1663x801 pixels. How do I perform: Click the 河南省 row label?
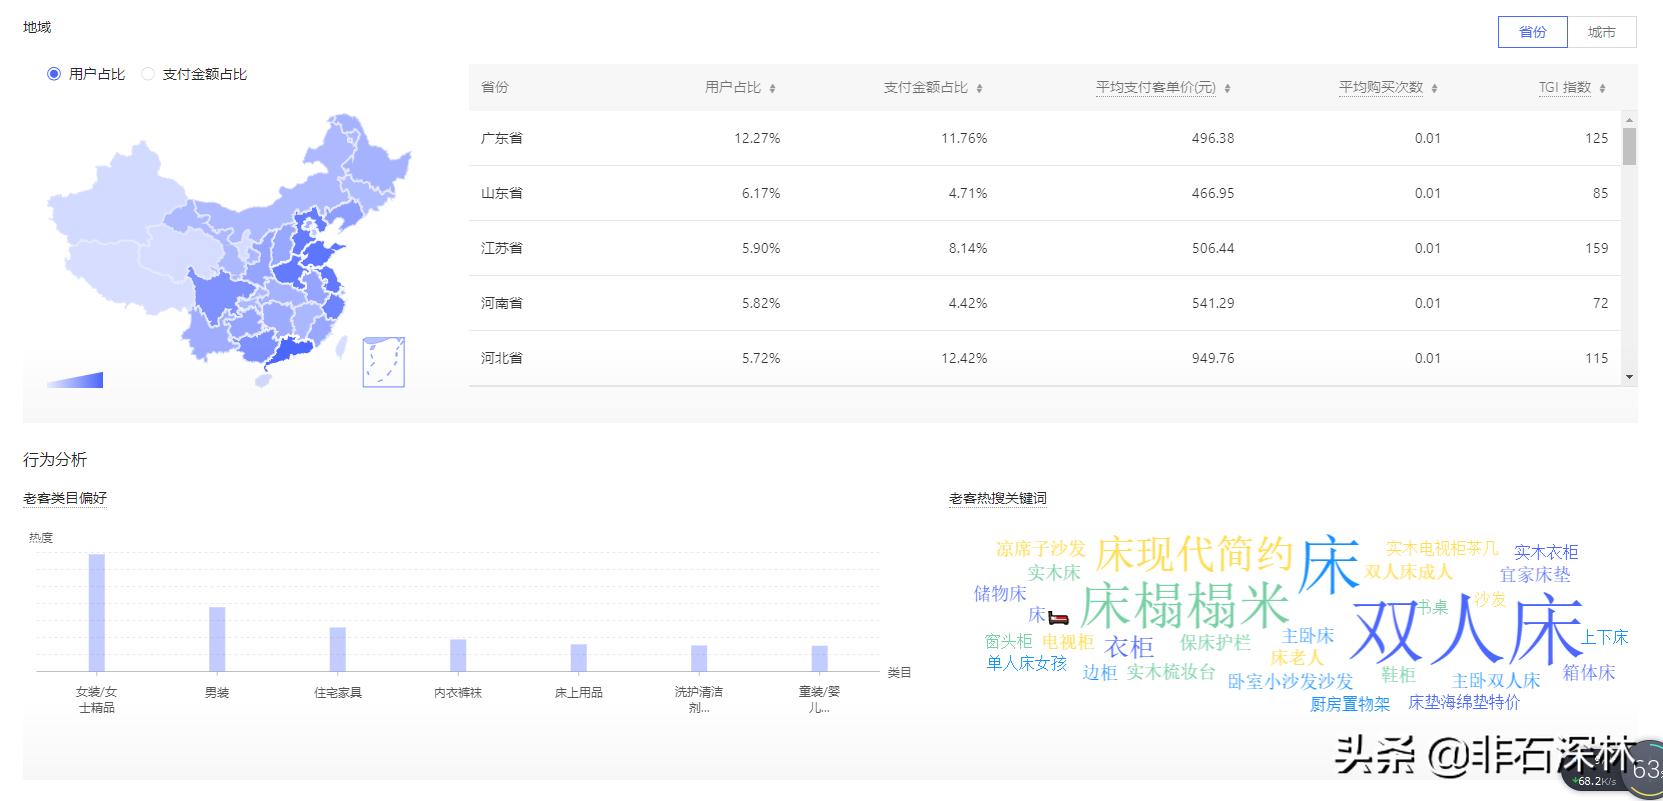pyautogui.click(x=502, y=303)
